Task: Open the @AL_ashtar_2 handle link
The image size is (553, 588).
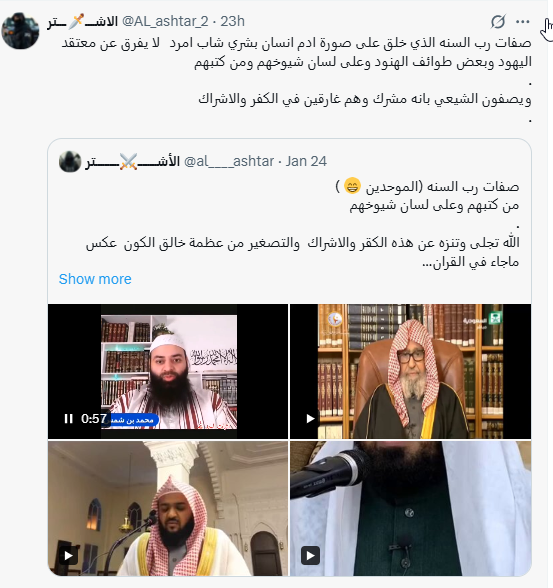Action: coord(165,21)
